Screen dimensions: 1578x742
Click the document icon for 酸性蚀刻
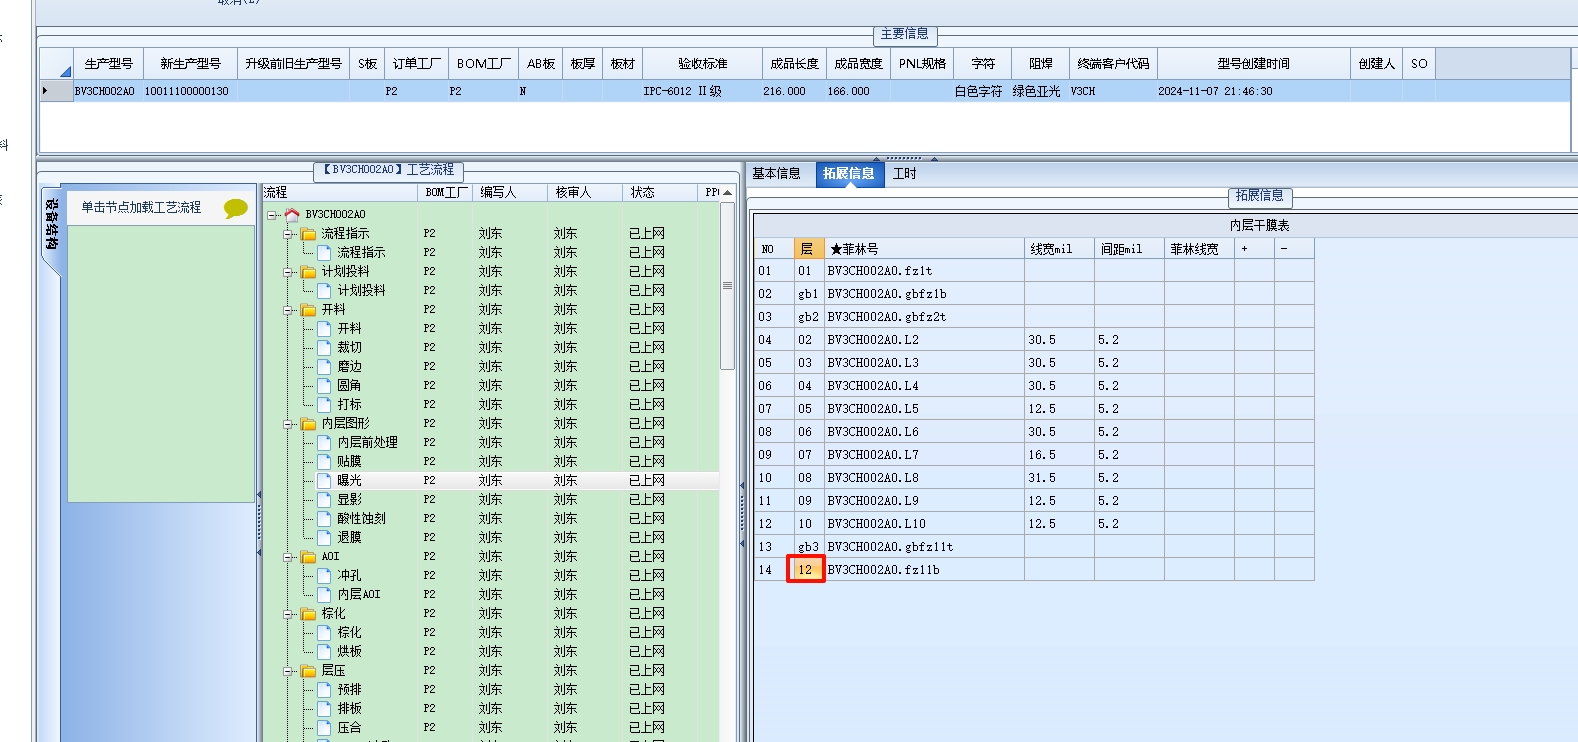click(x=324, y=518)
